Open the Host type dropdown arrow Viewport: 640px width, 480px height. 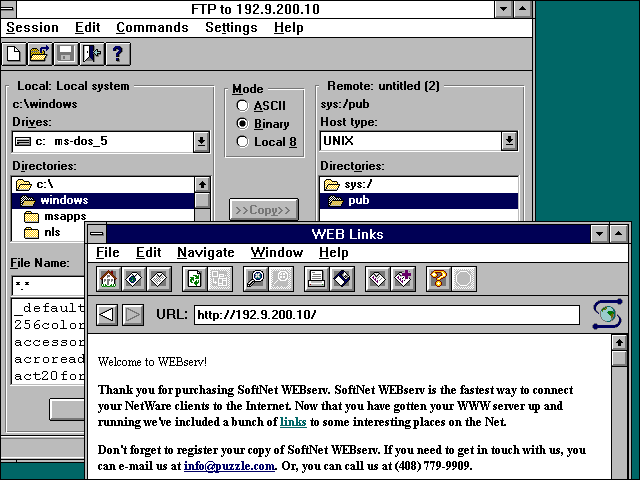click(x=509, y=142)
